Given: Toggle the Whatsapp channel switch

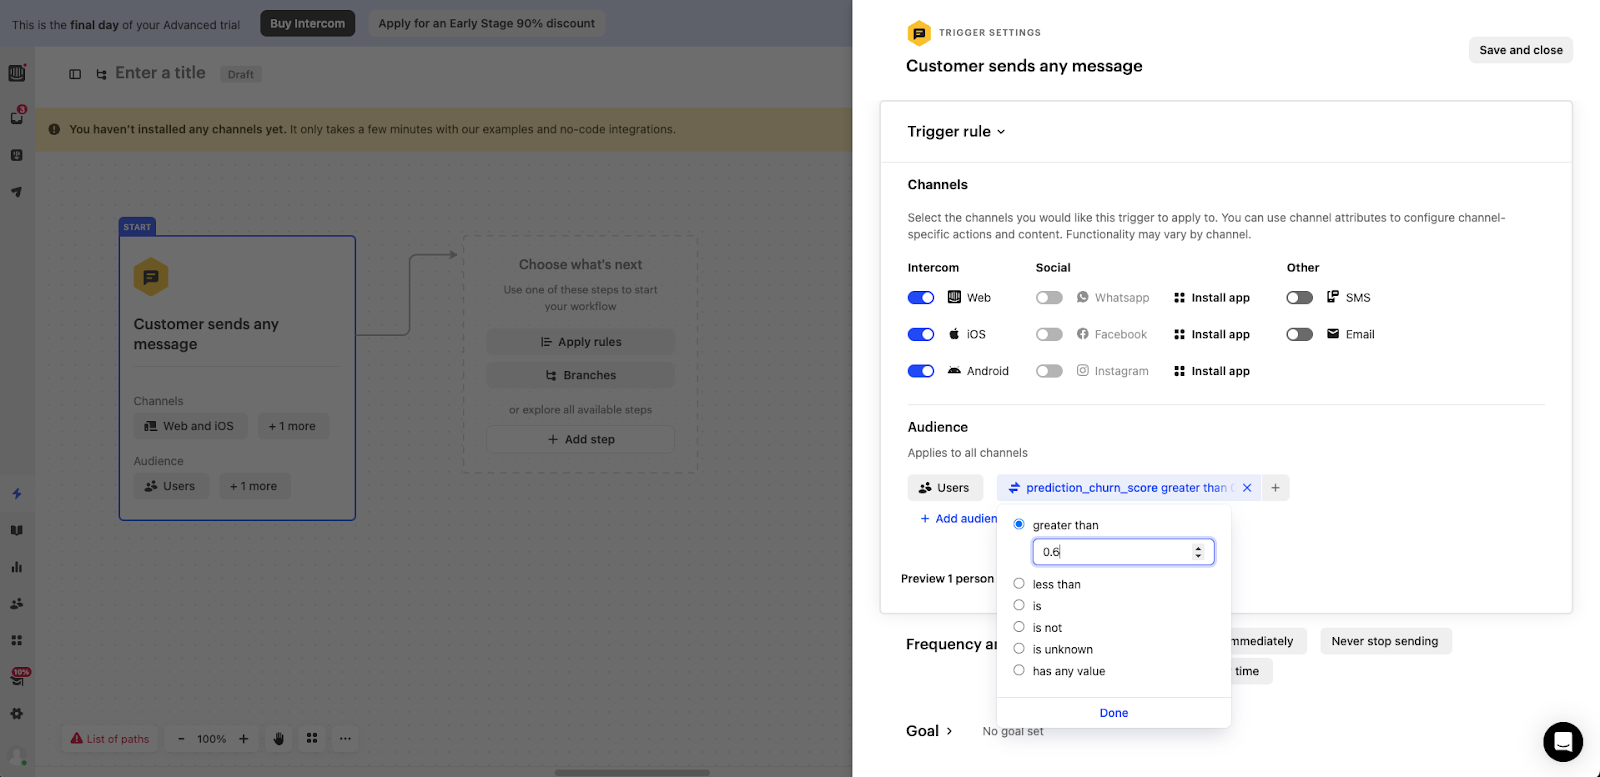Looking at the screenshot, I should [x=1049, y=298].
